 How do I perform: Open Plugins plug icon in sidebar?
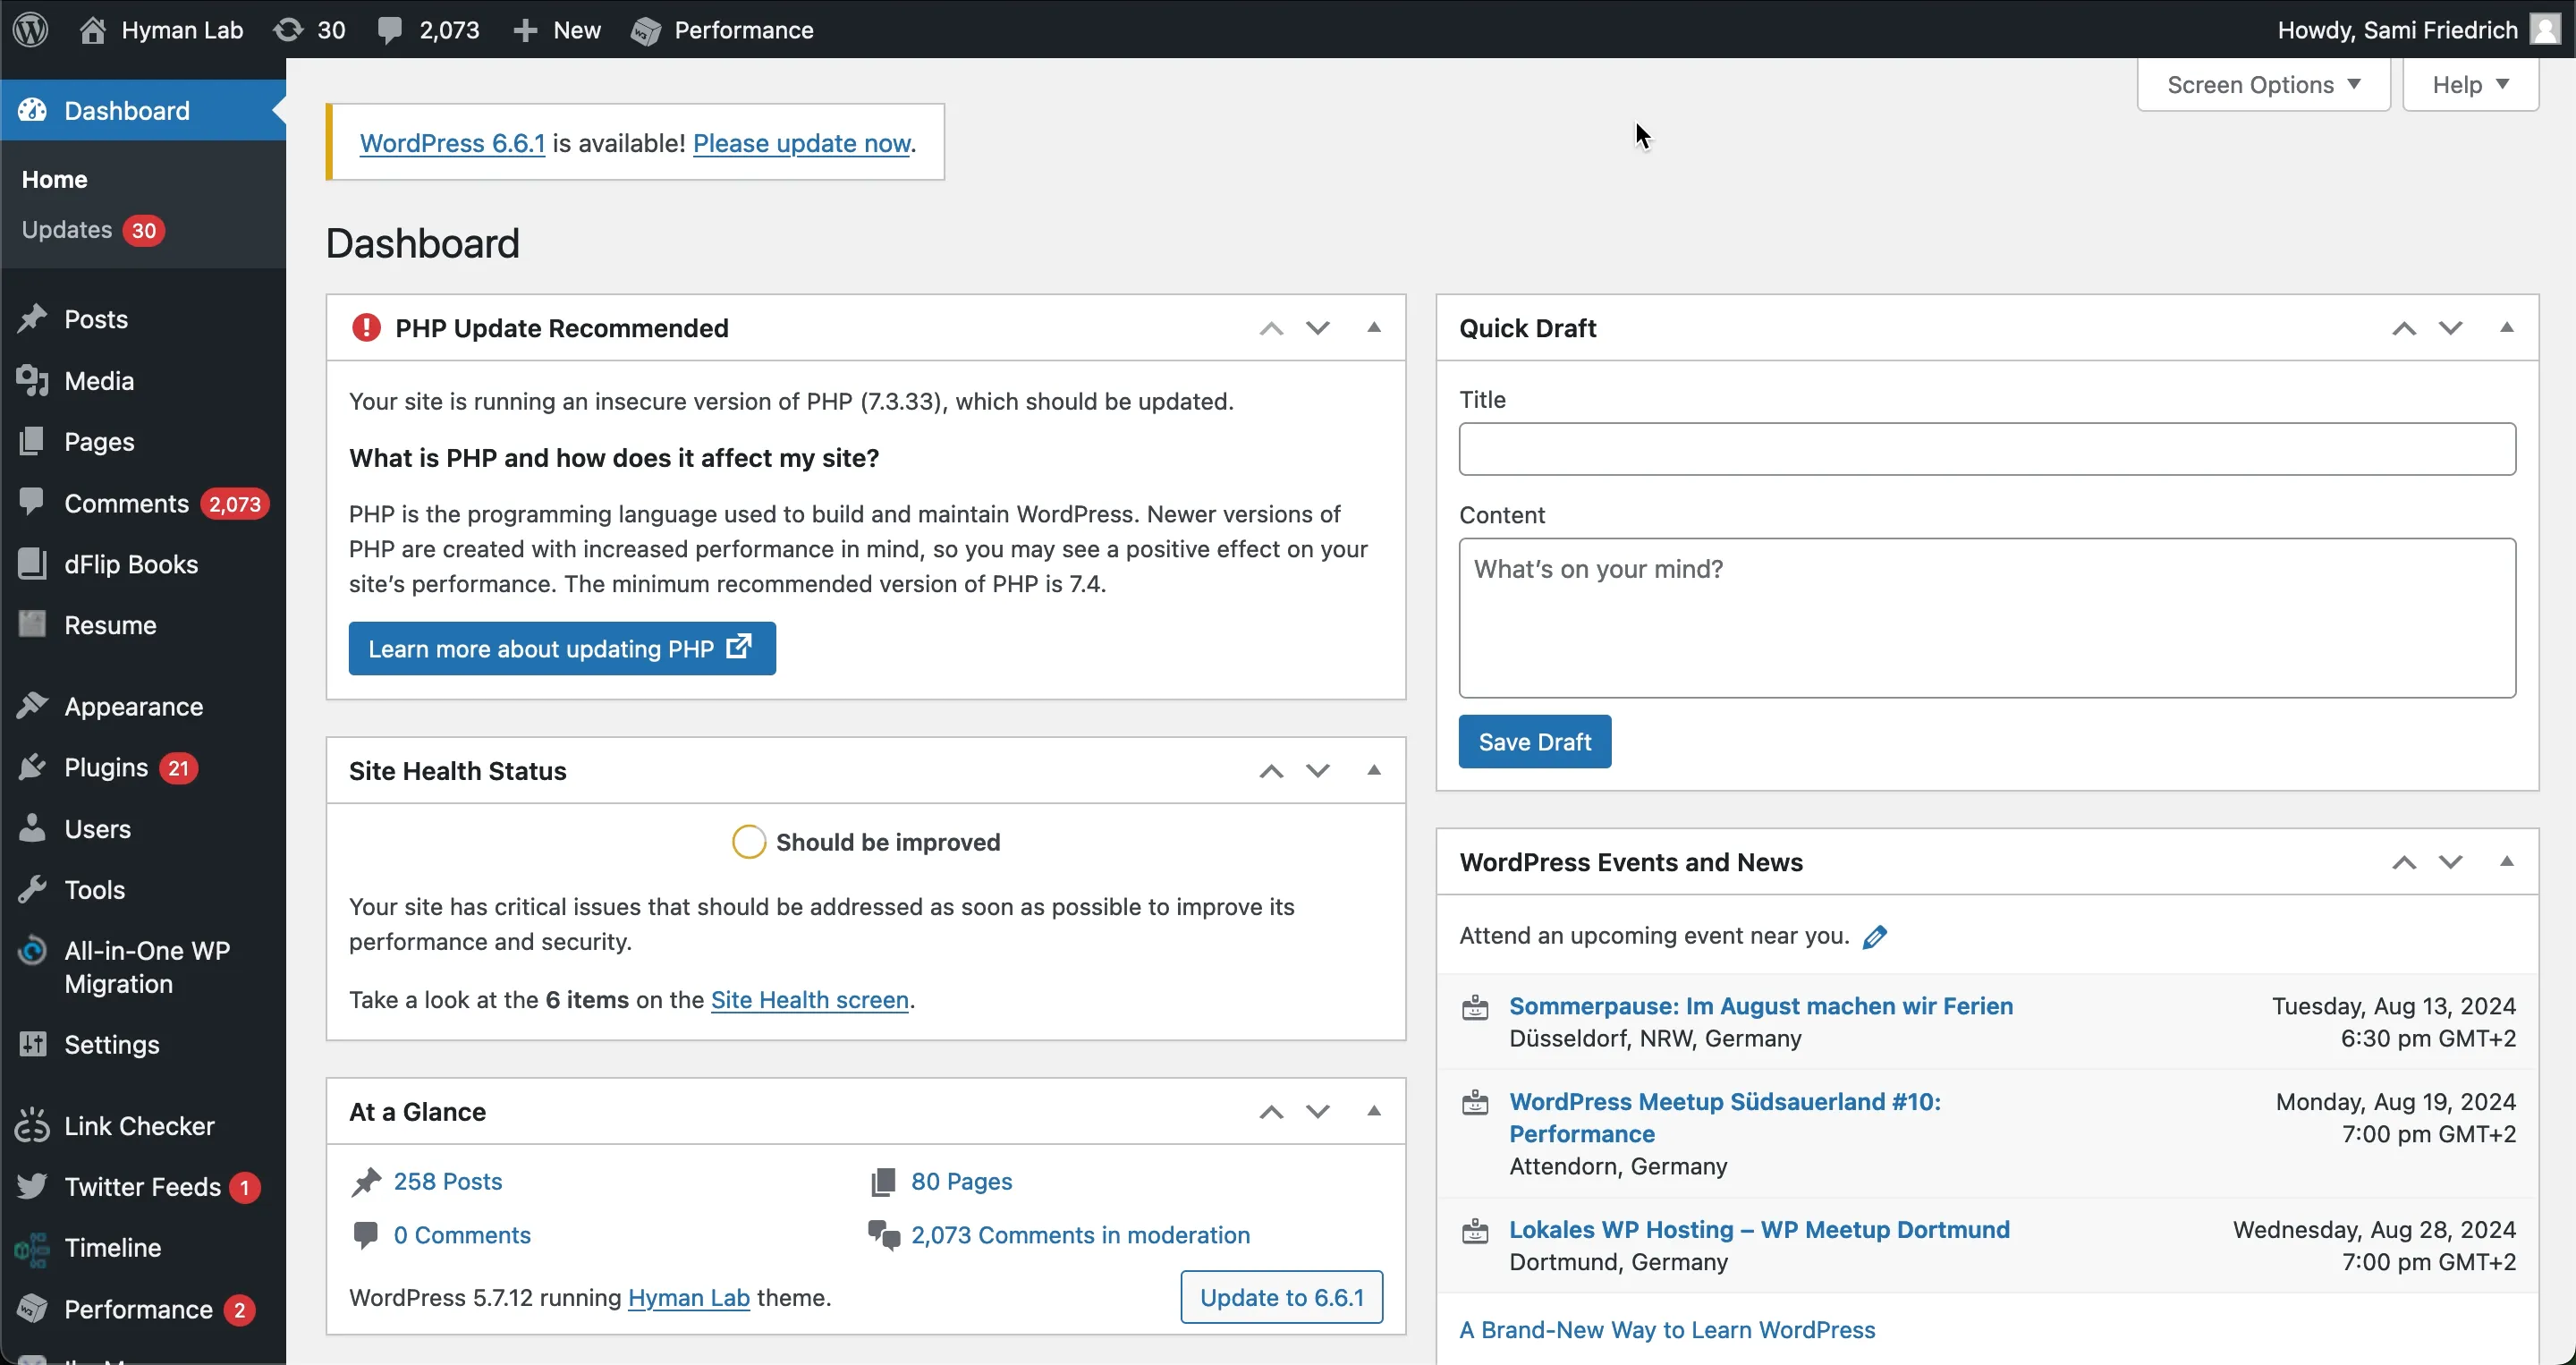click(32, 767)
